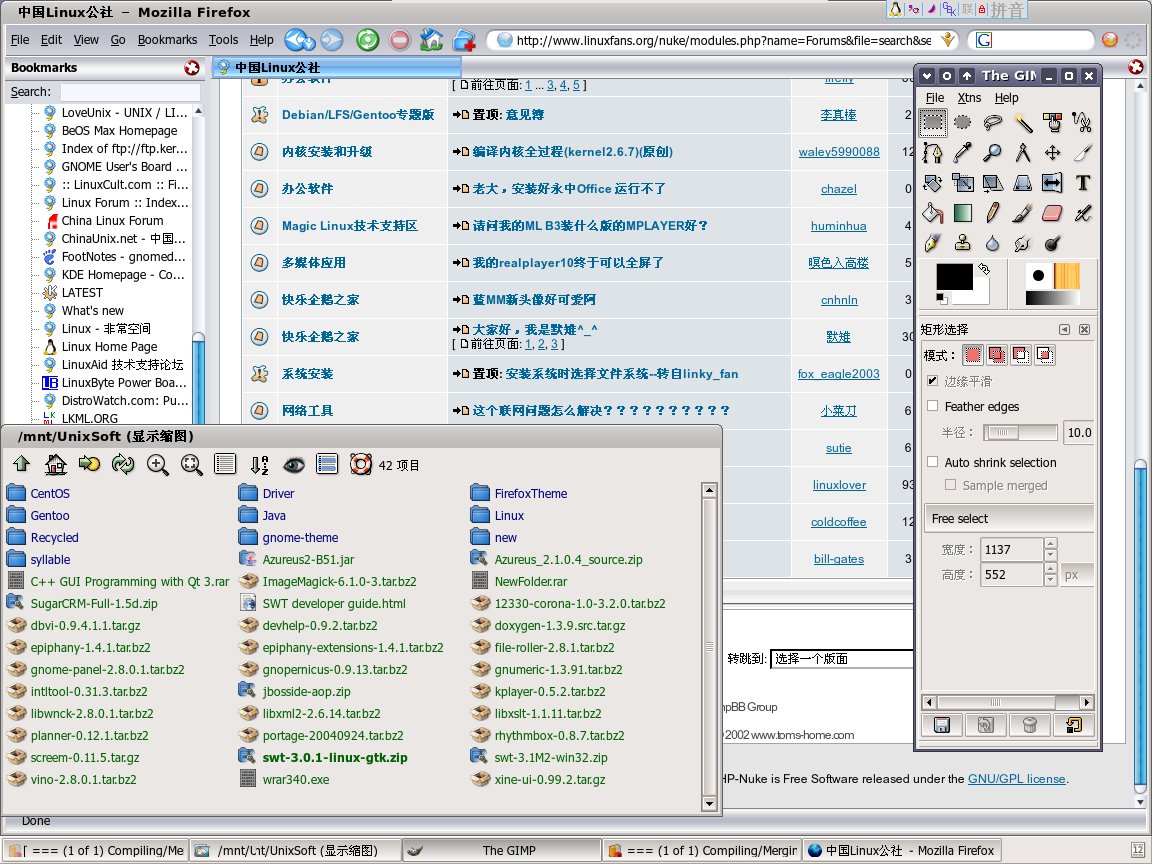Select the Intelligent Scissors tool

pos(1082,122)
